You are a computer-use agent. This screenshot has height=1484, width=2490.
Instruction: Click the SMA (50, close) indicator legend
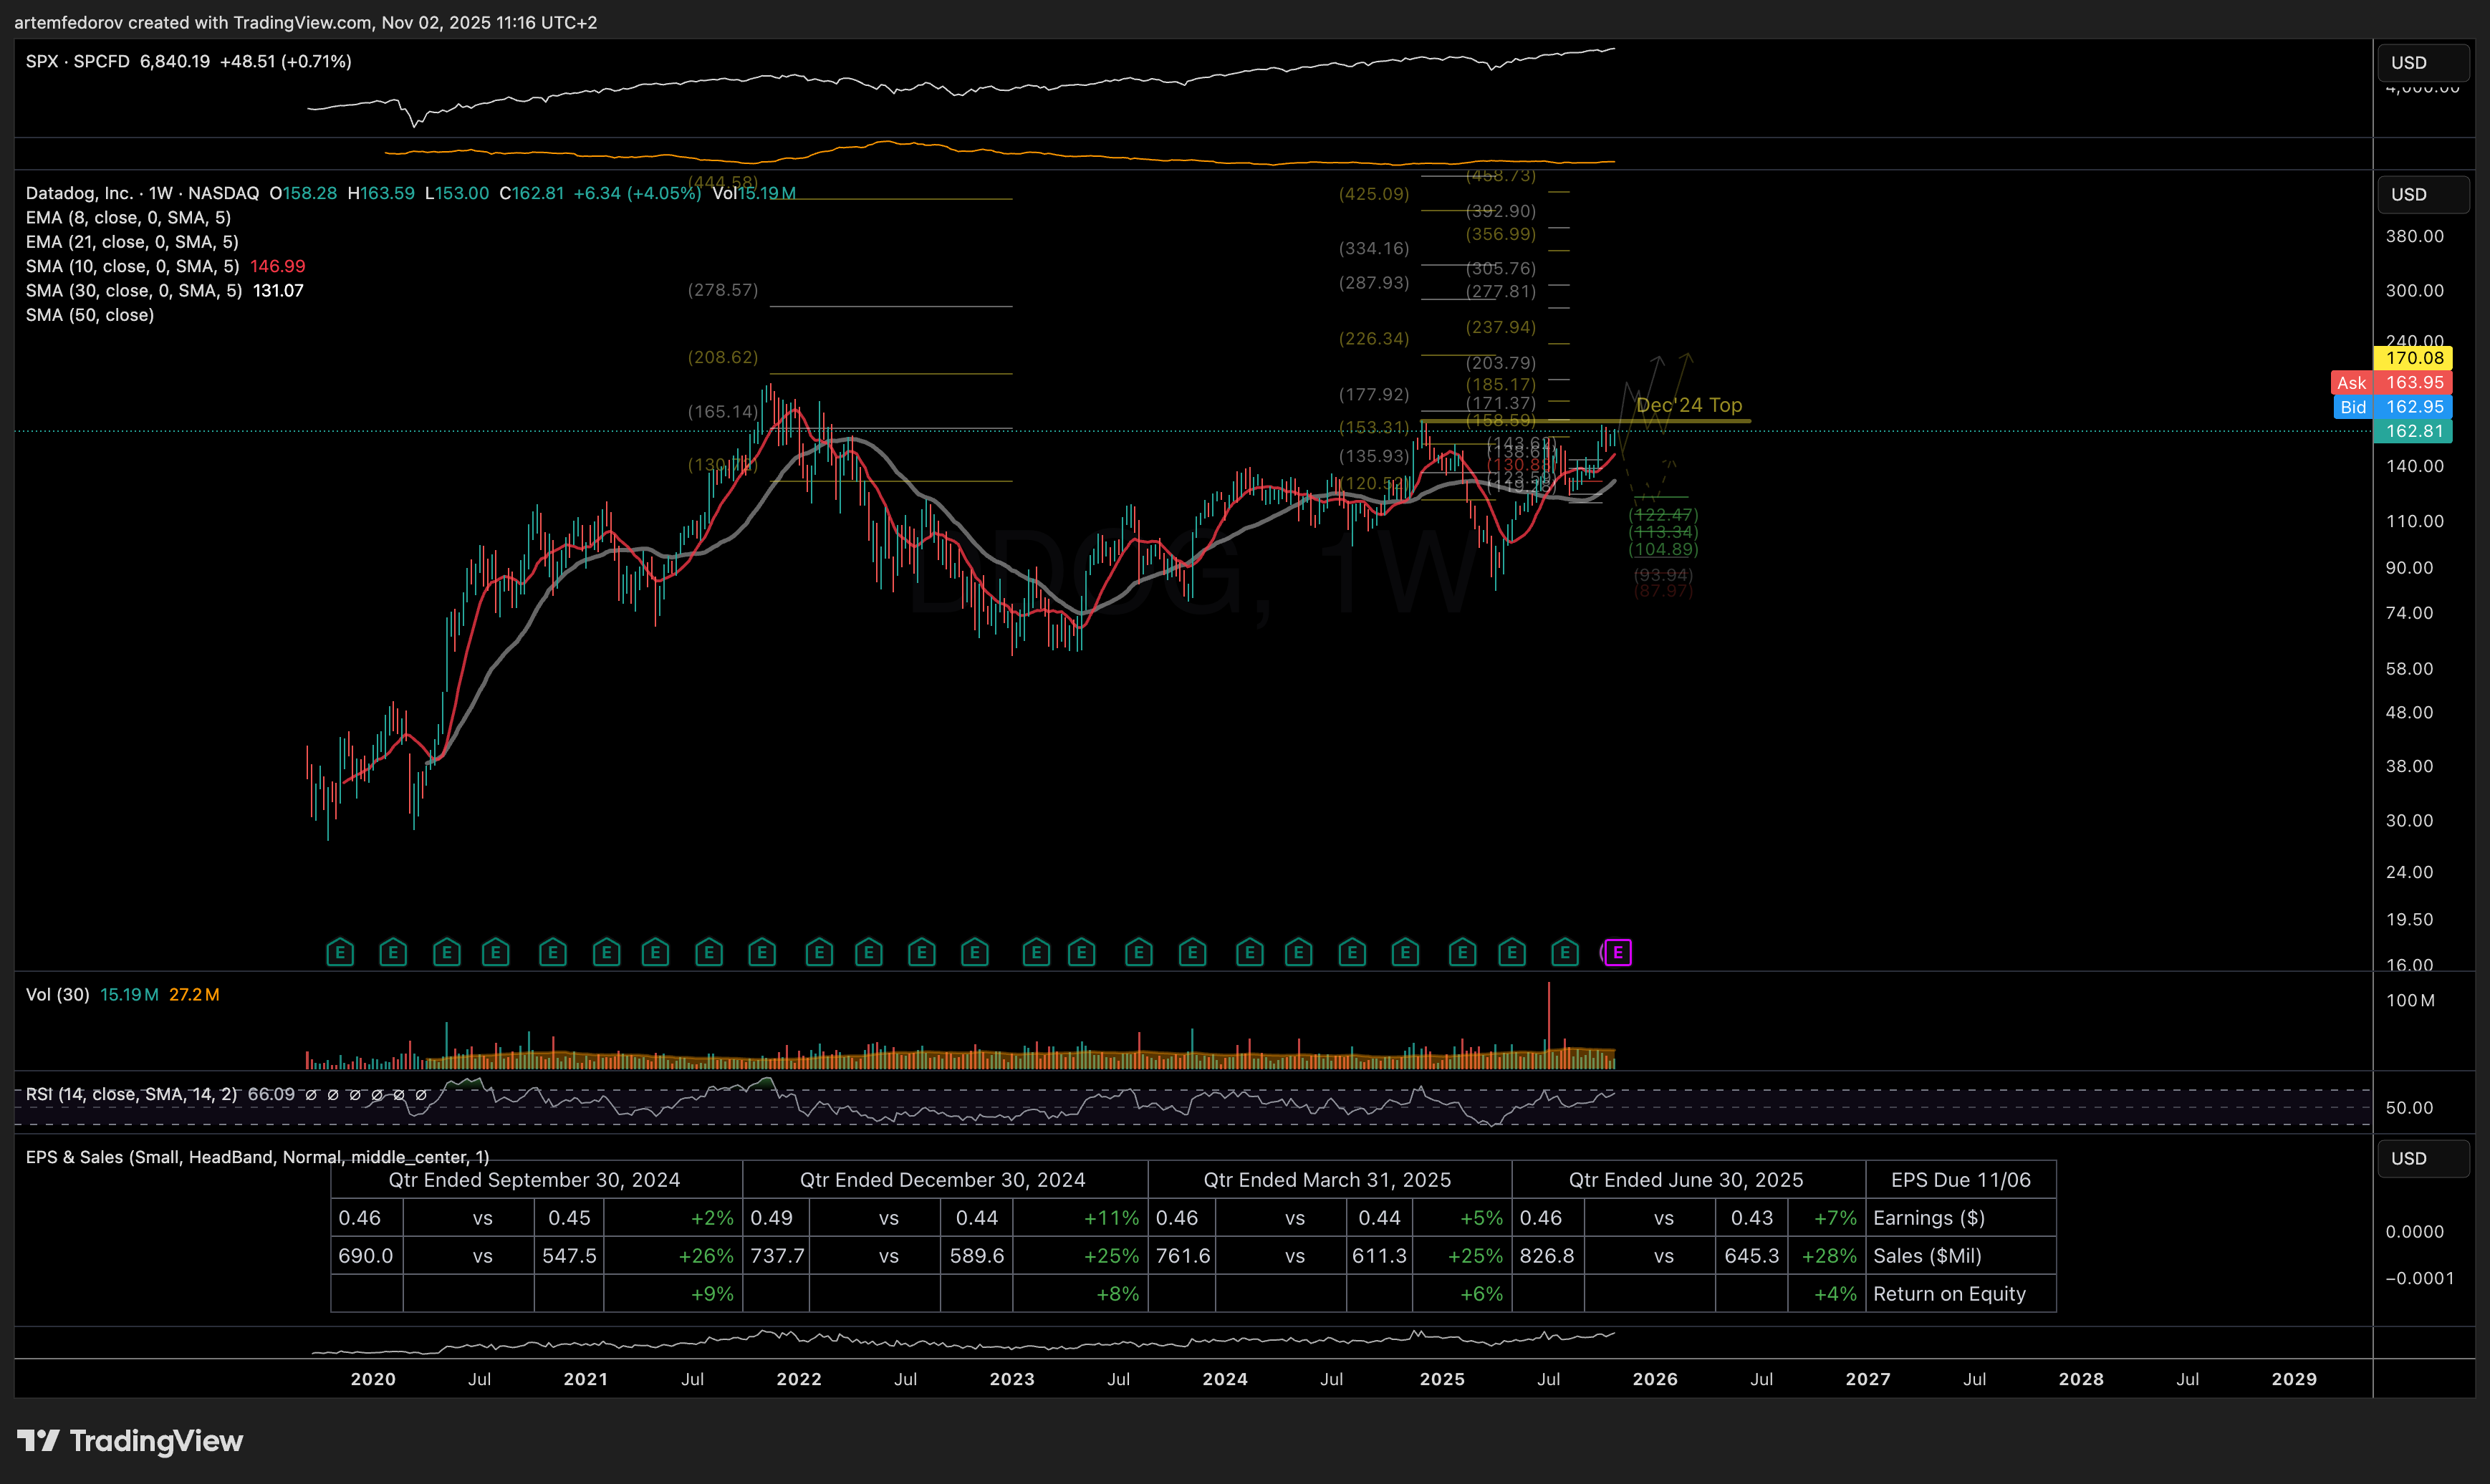point(90,315)
